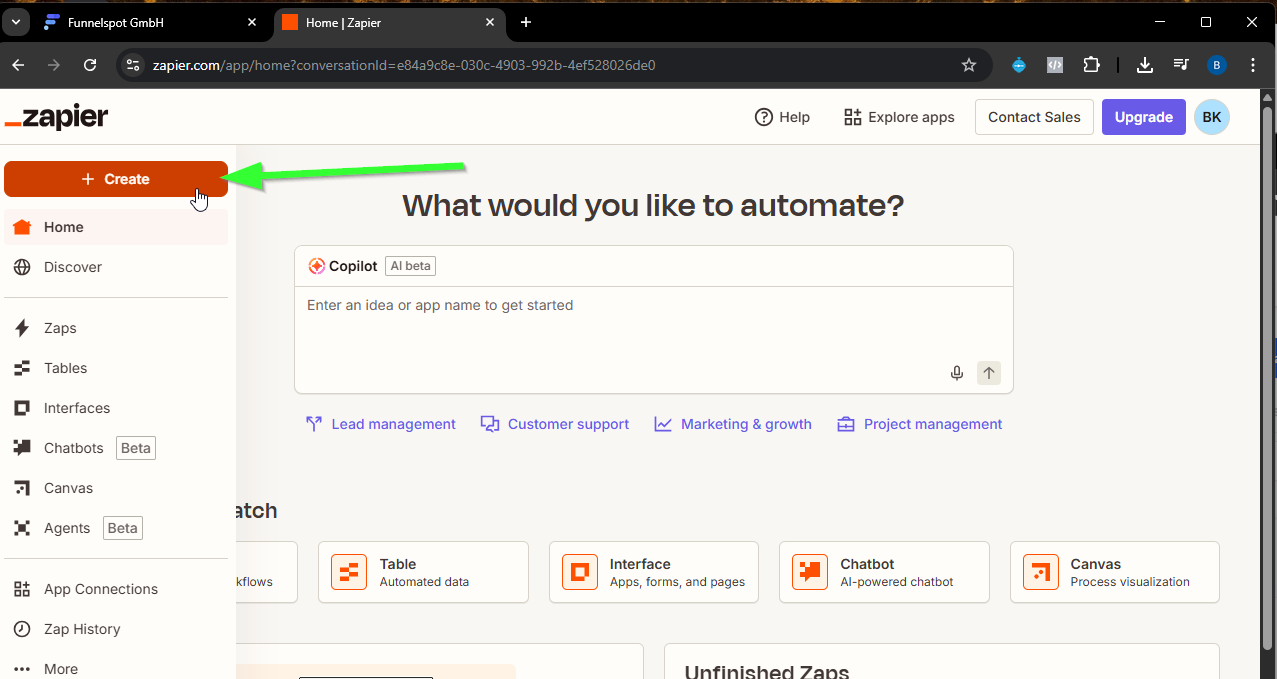Viewport: 1277px width, 679px height.
Task: Close the Home | Zapier tab
Action: [x=490, y=22]
